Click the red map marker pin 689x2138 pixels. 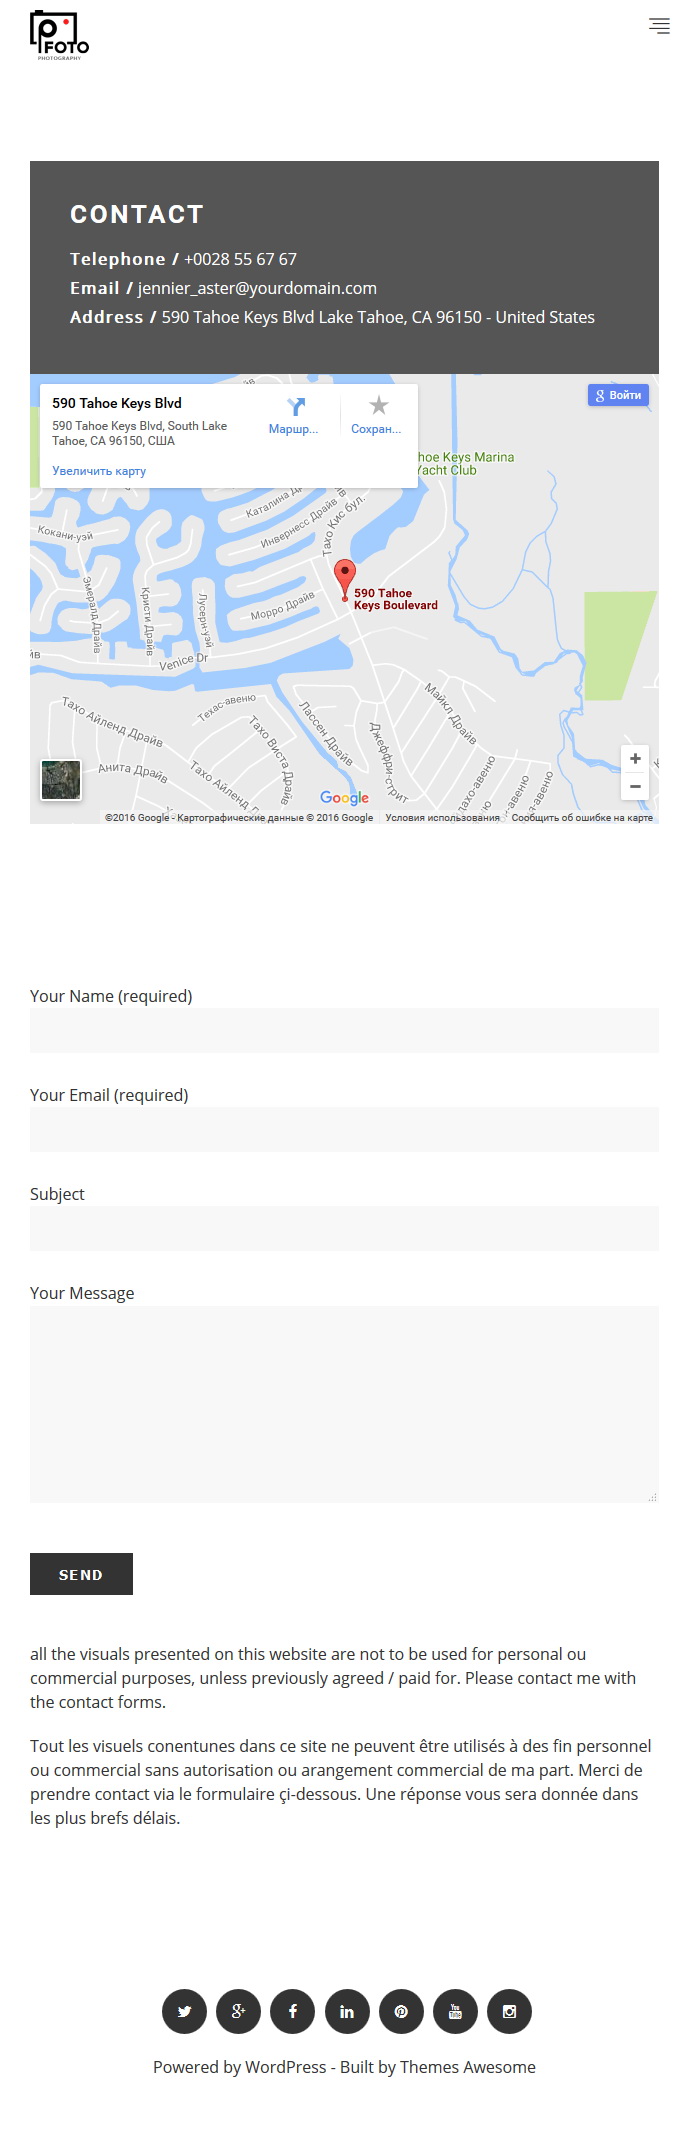coord(344,579)
